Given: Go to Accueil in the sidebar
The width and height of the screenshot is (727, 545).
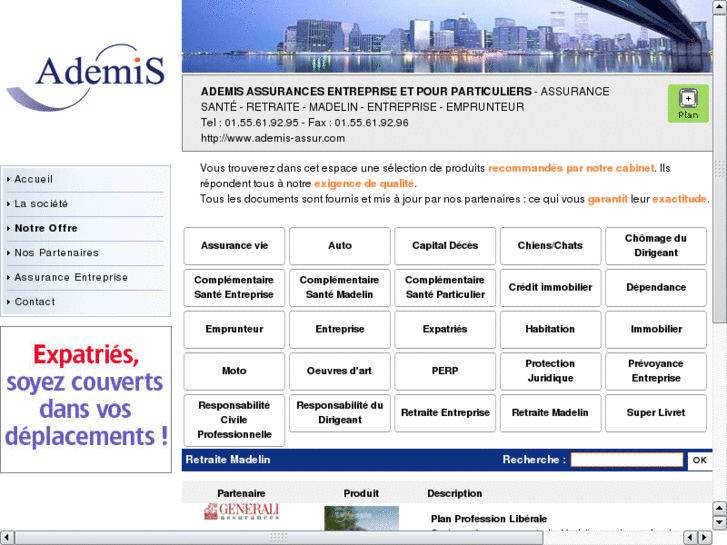Looking at the screenshot, I should [33, 179].
